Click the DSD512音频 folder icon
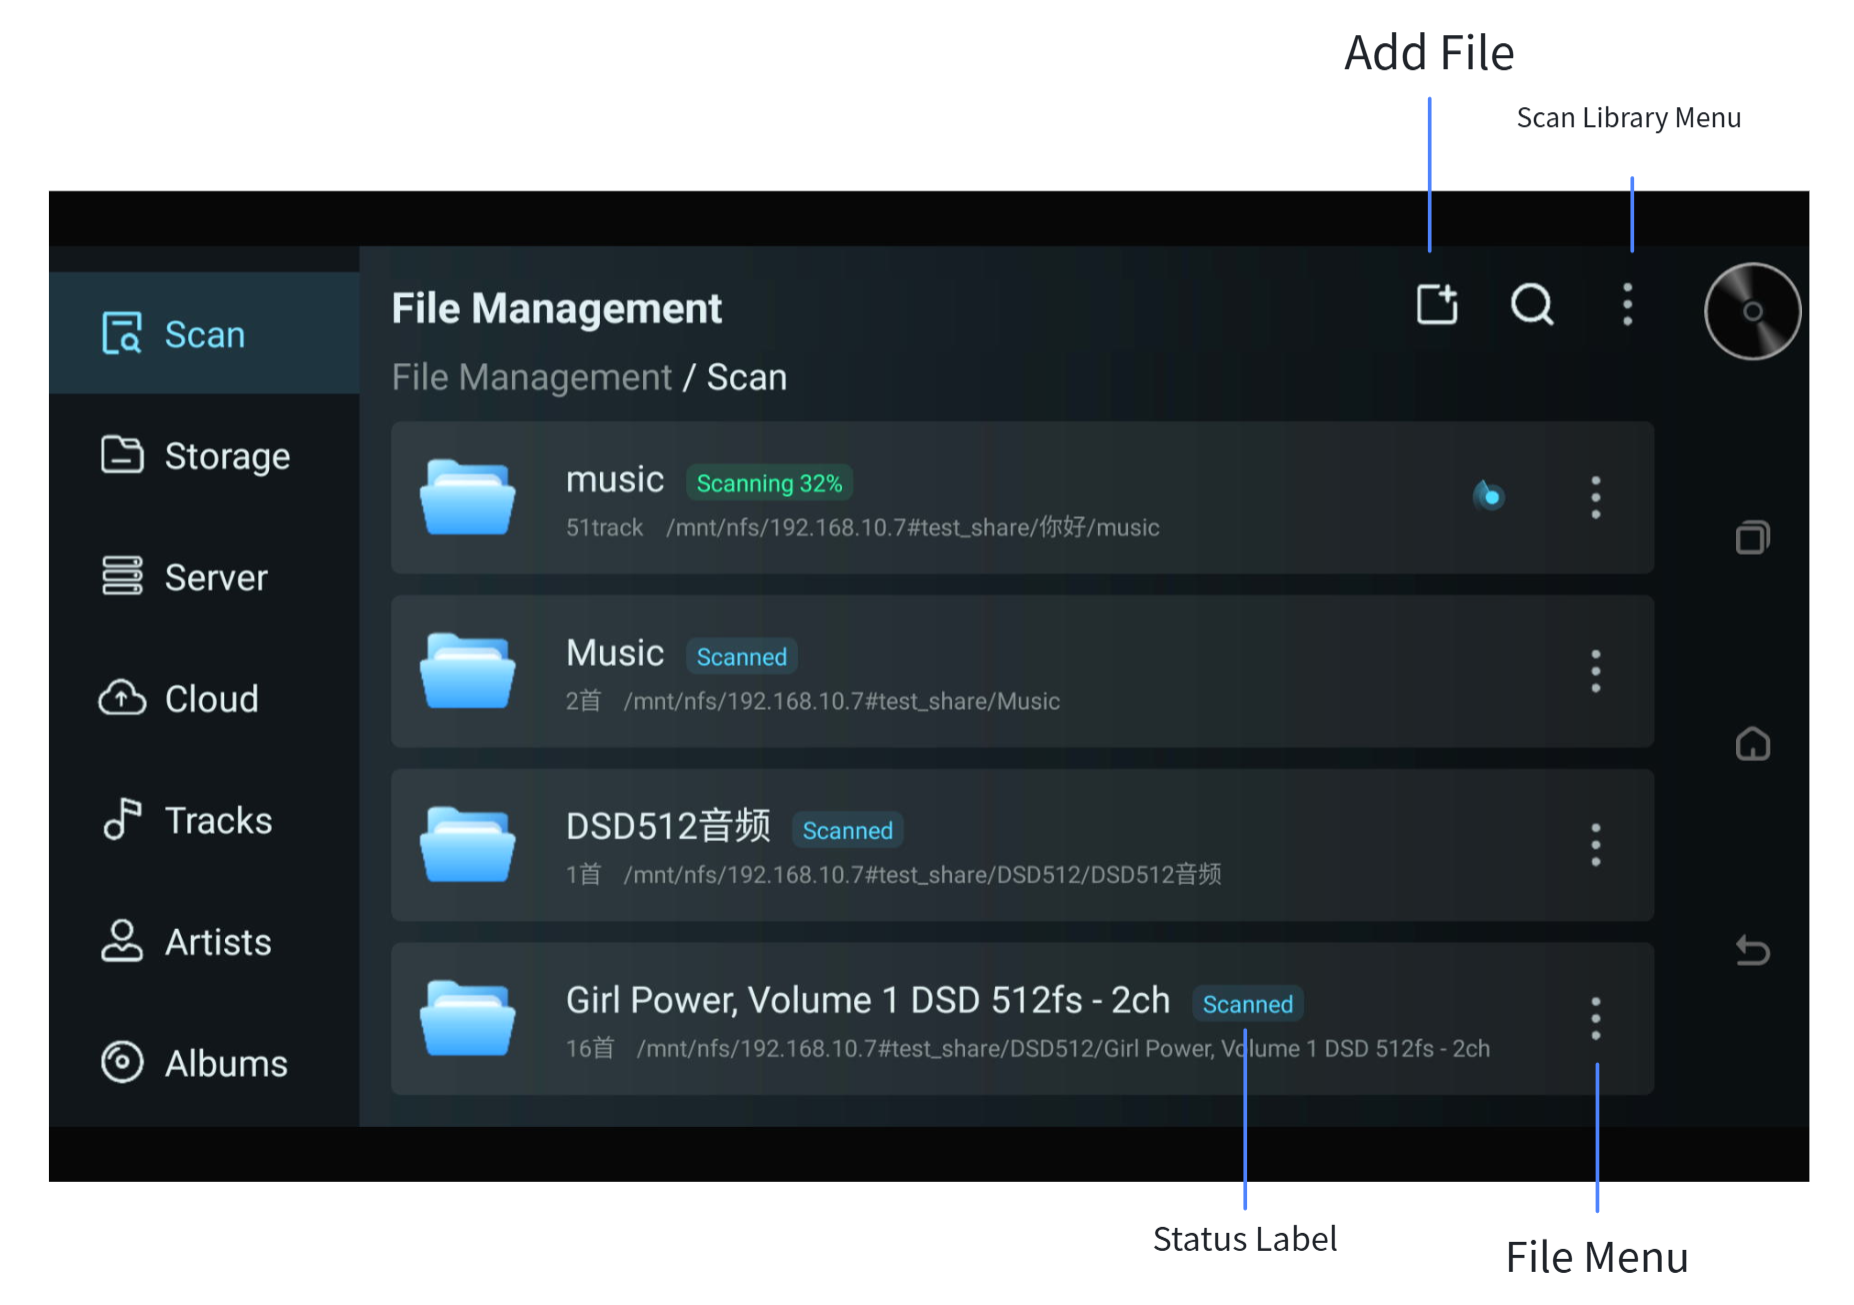Viewport: 1854px width, 1305px height. [468, 845]
